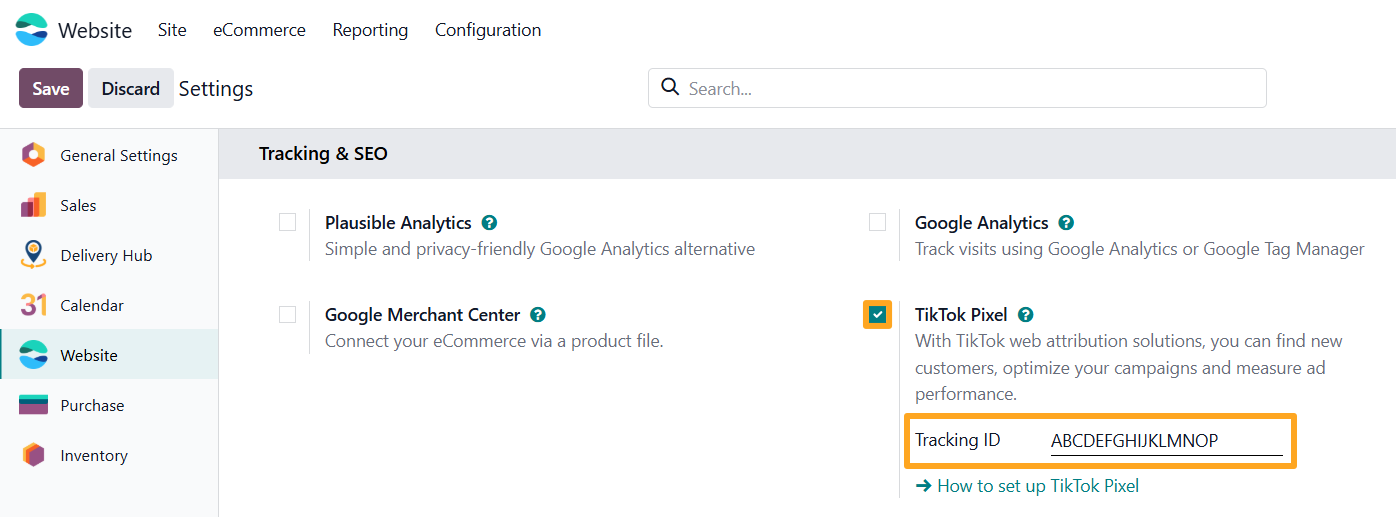Click the Google Analytics label
The image size is (1396, 517).
point(982,223)
